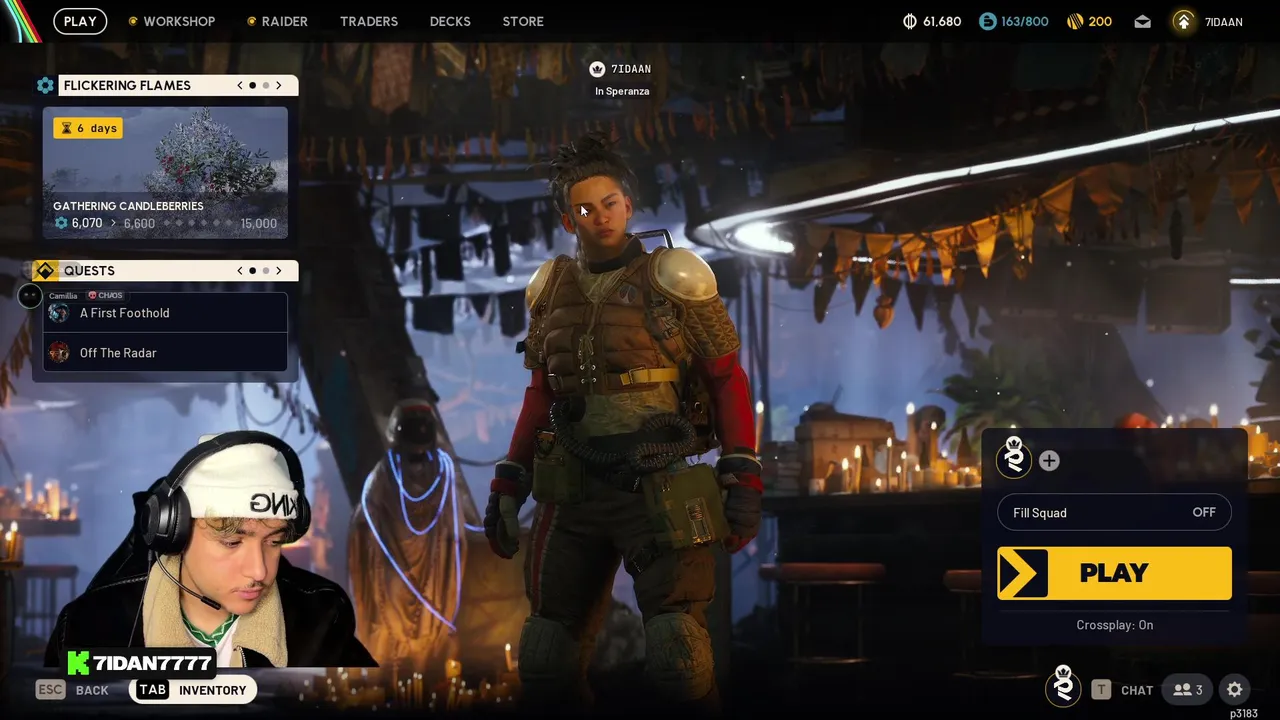Select second page dot in Quests header
The image size is (1280, 720).
pos(266,271)
